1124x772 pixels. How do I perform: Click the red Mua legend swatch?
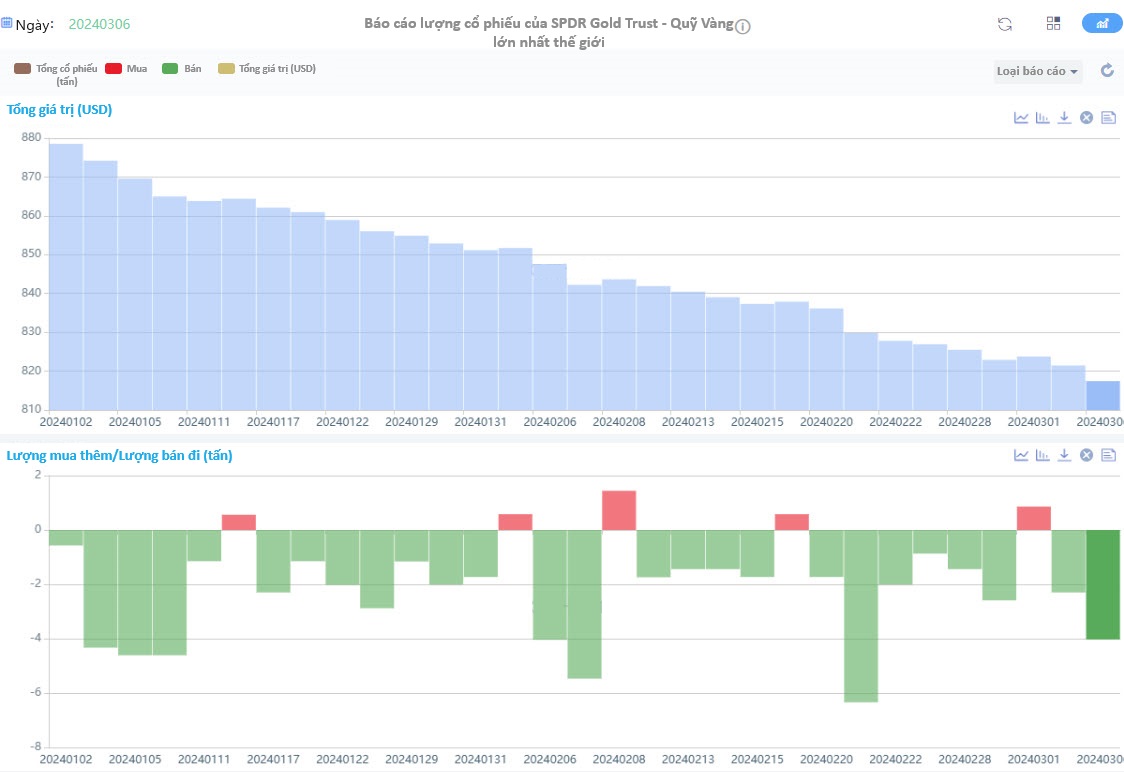pos(113,69)
